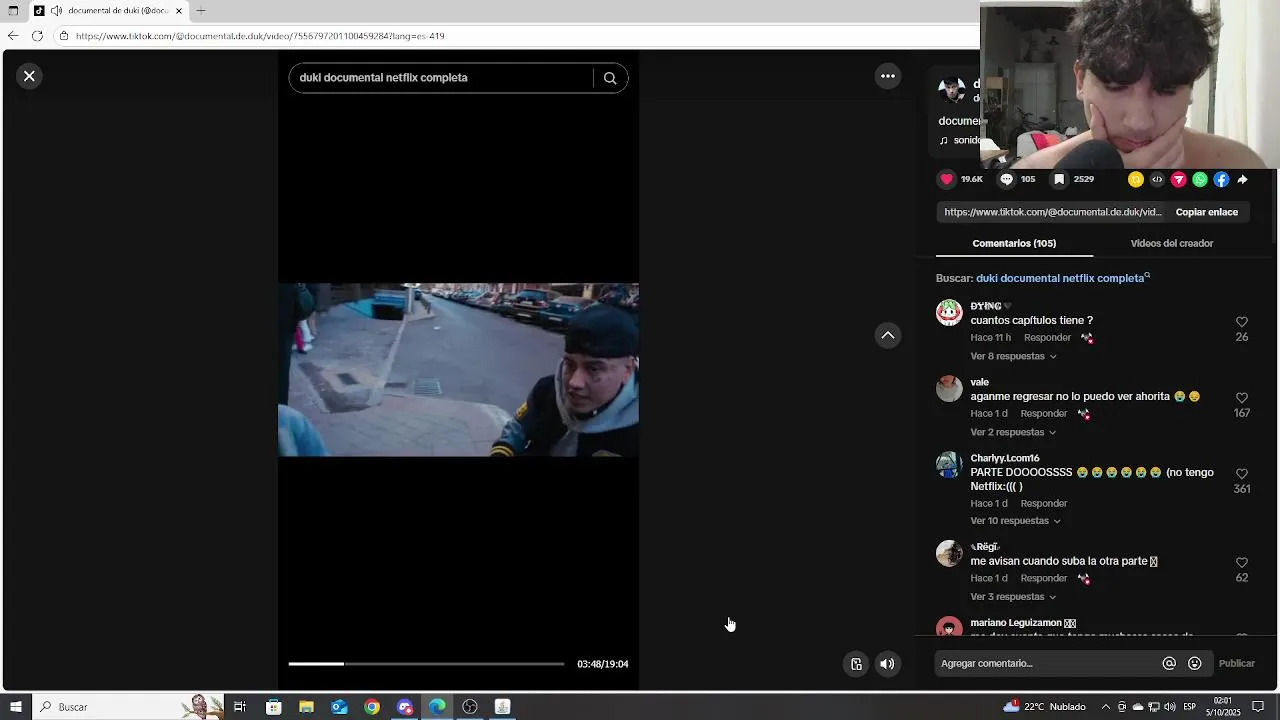Open system volume from tray
The width and height of the screenshot is (1280, 720).
pyautogui.click(x=1170, y=707)
